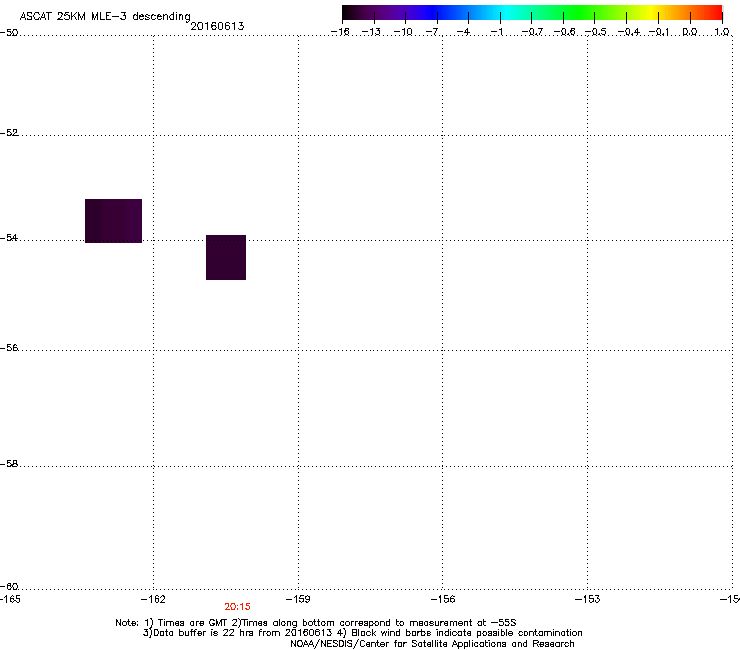Click the -4 color bar label
The width and height of the screenshot is (740, 650).
(x=463, y=32)
